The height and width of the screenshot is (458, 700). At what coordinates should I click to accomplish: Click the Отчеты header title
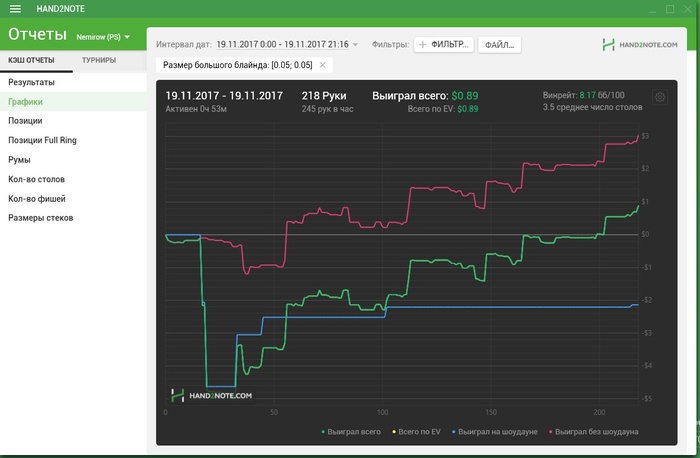pyautogui.click(x=38, y=34)
